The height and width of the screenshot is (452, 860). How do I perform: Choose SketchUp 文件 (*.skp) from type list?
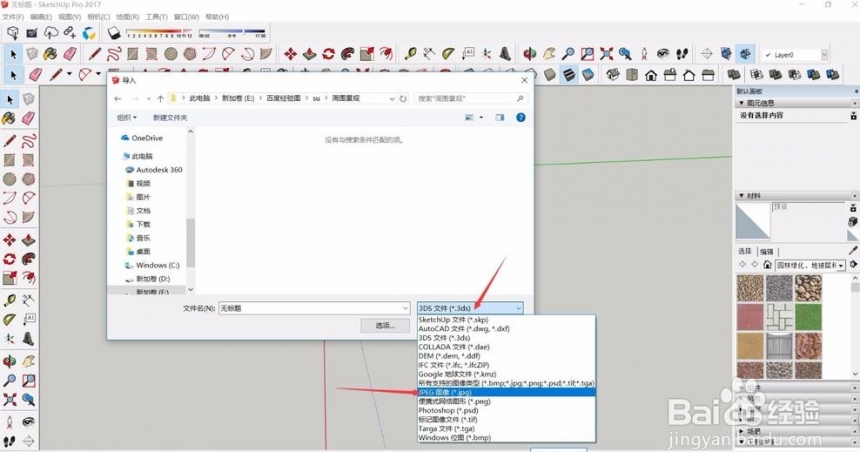(x=506, y=319)
